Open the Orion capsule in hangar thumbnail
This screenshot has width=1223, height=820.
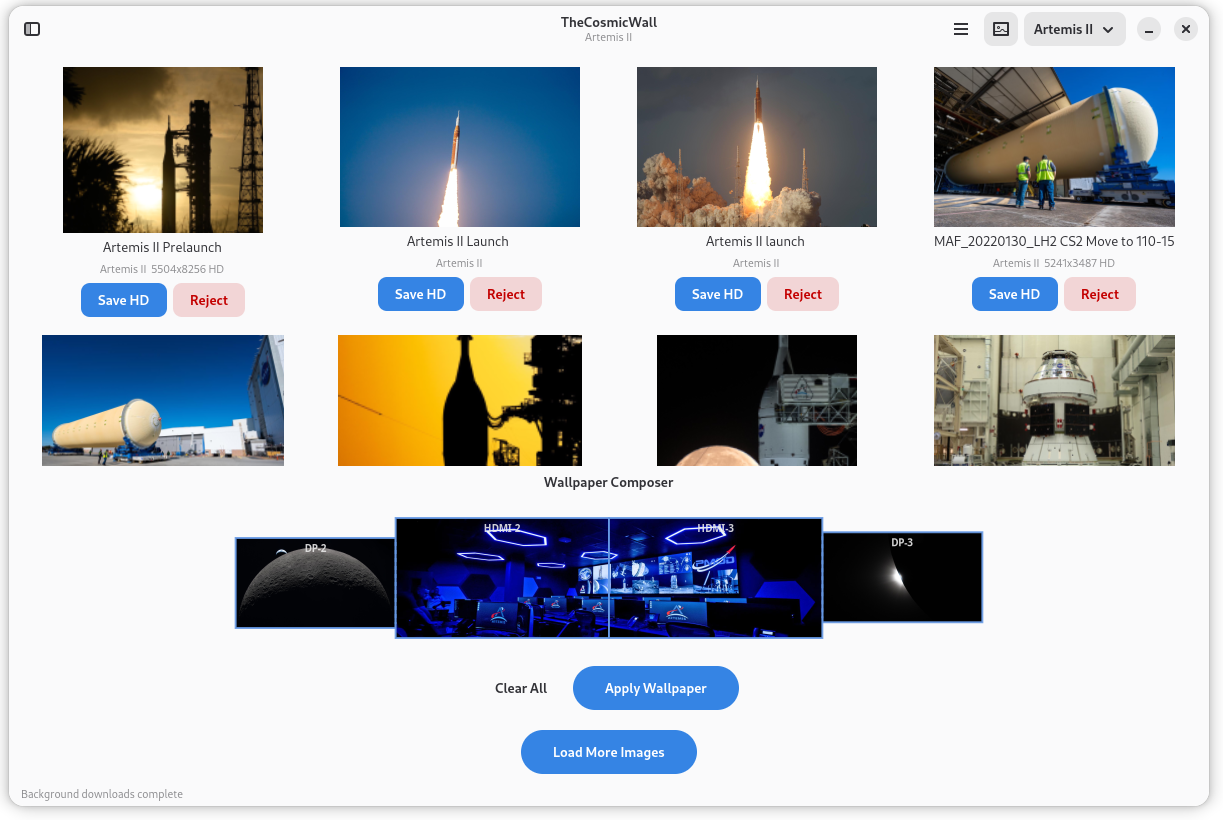1054,400
